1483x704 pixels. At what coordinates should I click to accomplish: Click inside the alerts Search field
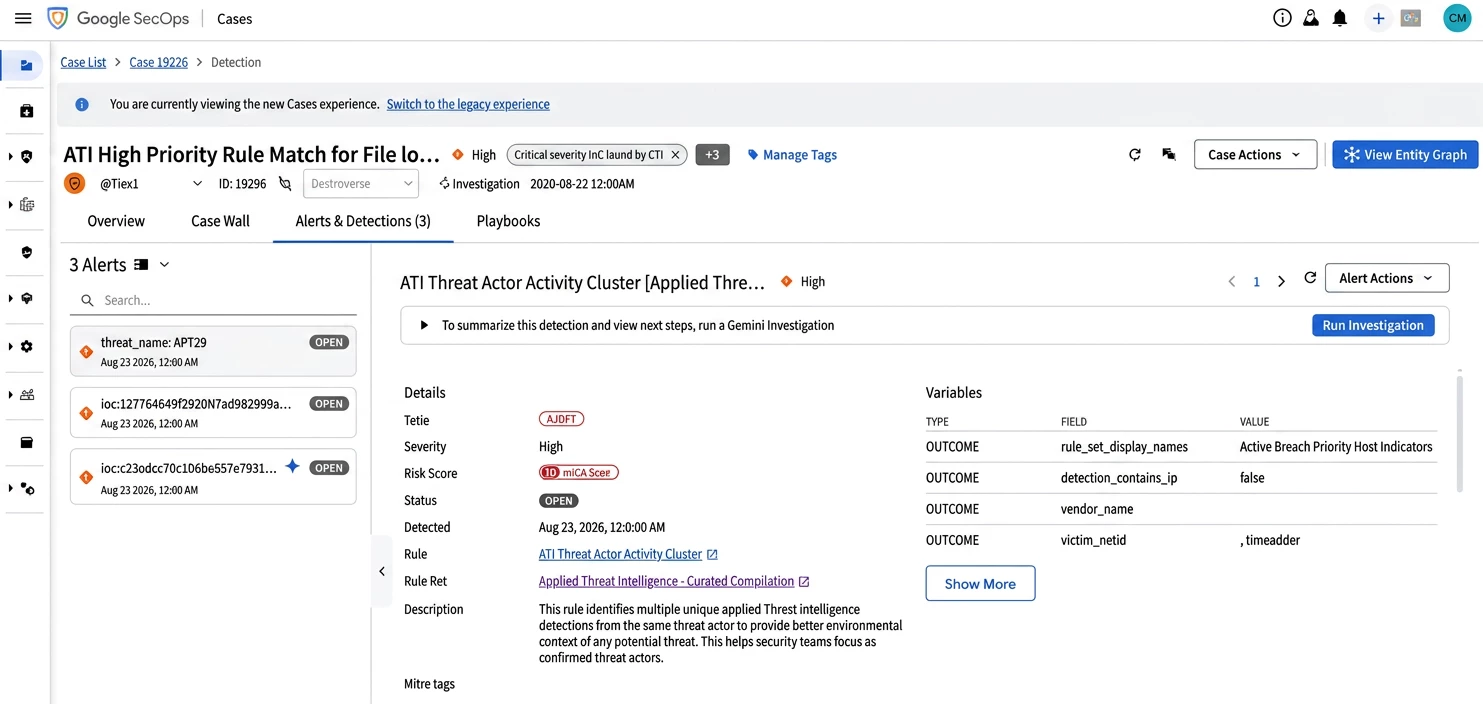(x=213, y=300)
